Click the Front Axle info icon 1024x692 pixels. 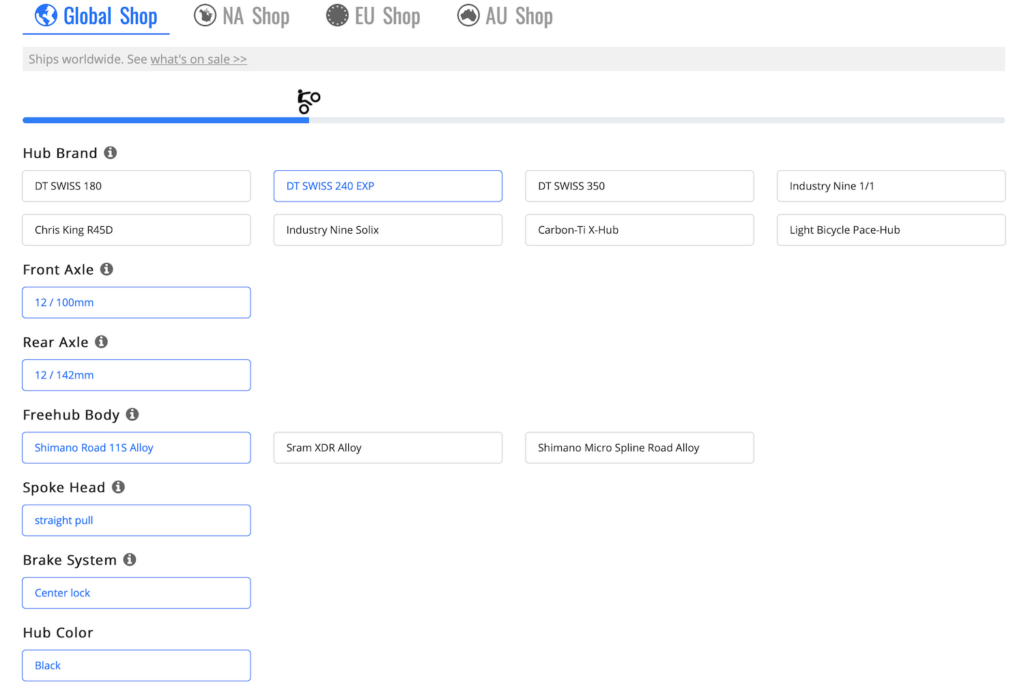pos(107,269)
